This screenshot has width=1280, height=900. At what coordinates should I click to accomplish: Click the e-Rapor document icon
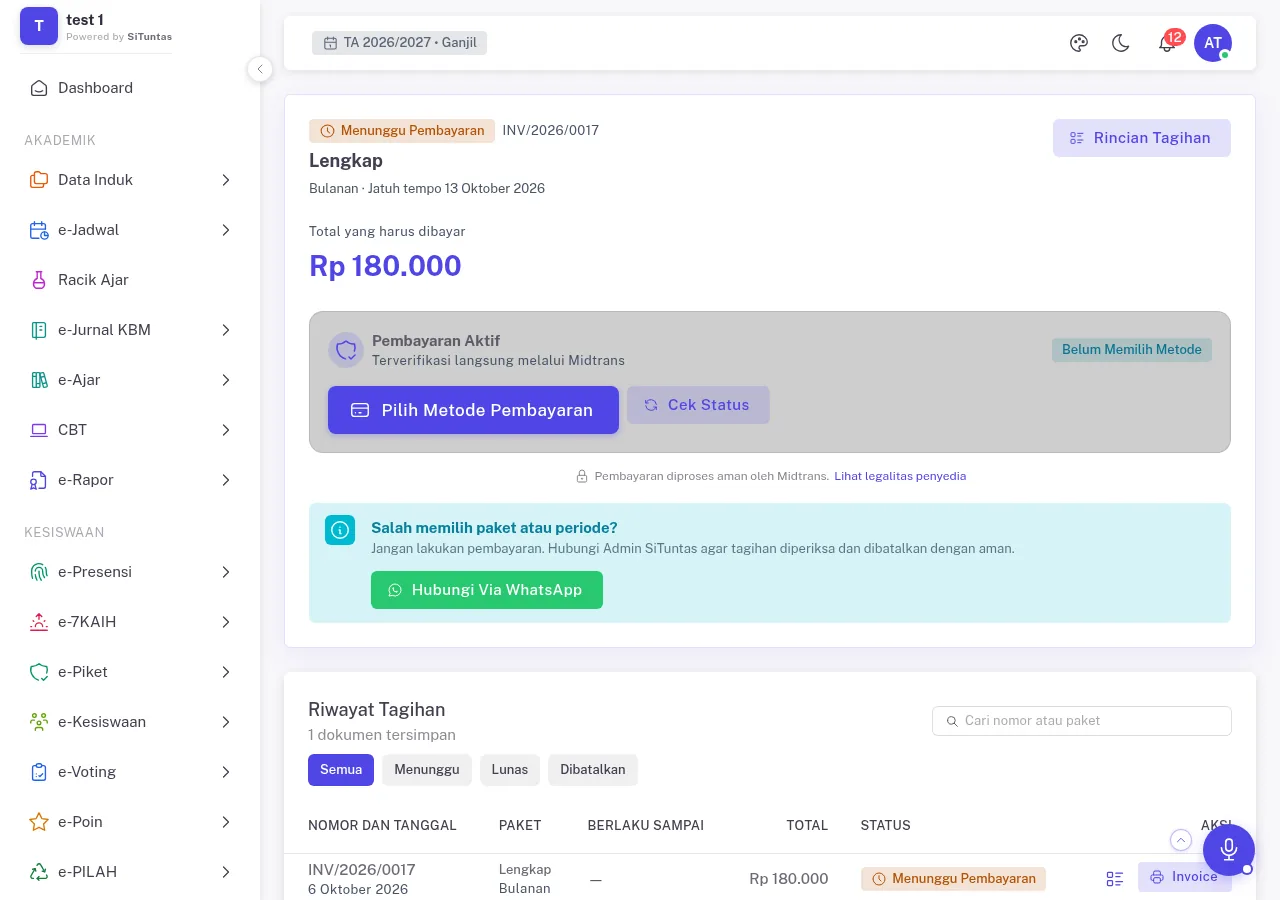pyautogui.click(x=39, y=480)
